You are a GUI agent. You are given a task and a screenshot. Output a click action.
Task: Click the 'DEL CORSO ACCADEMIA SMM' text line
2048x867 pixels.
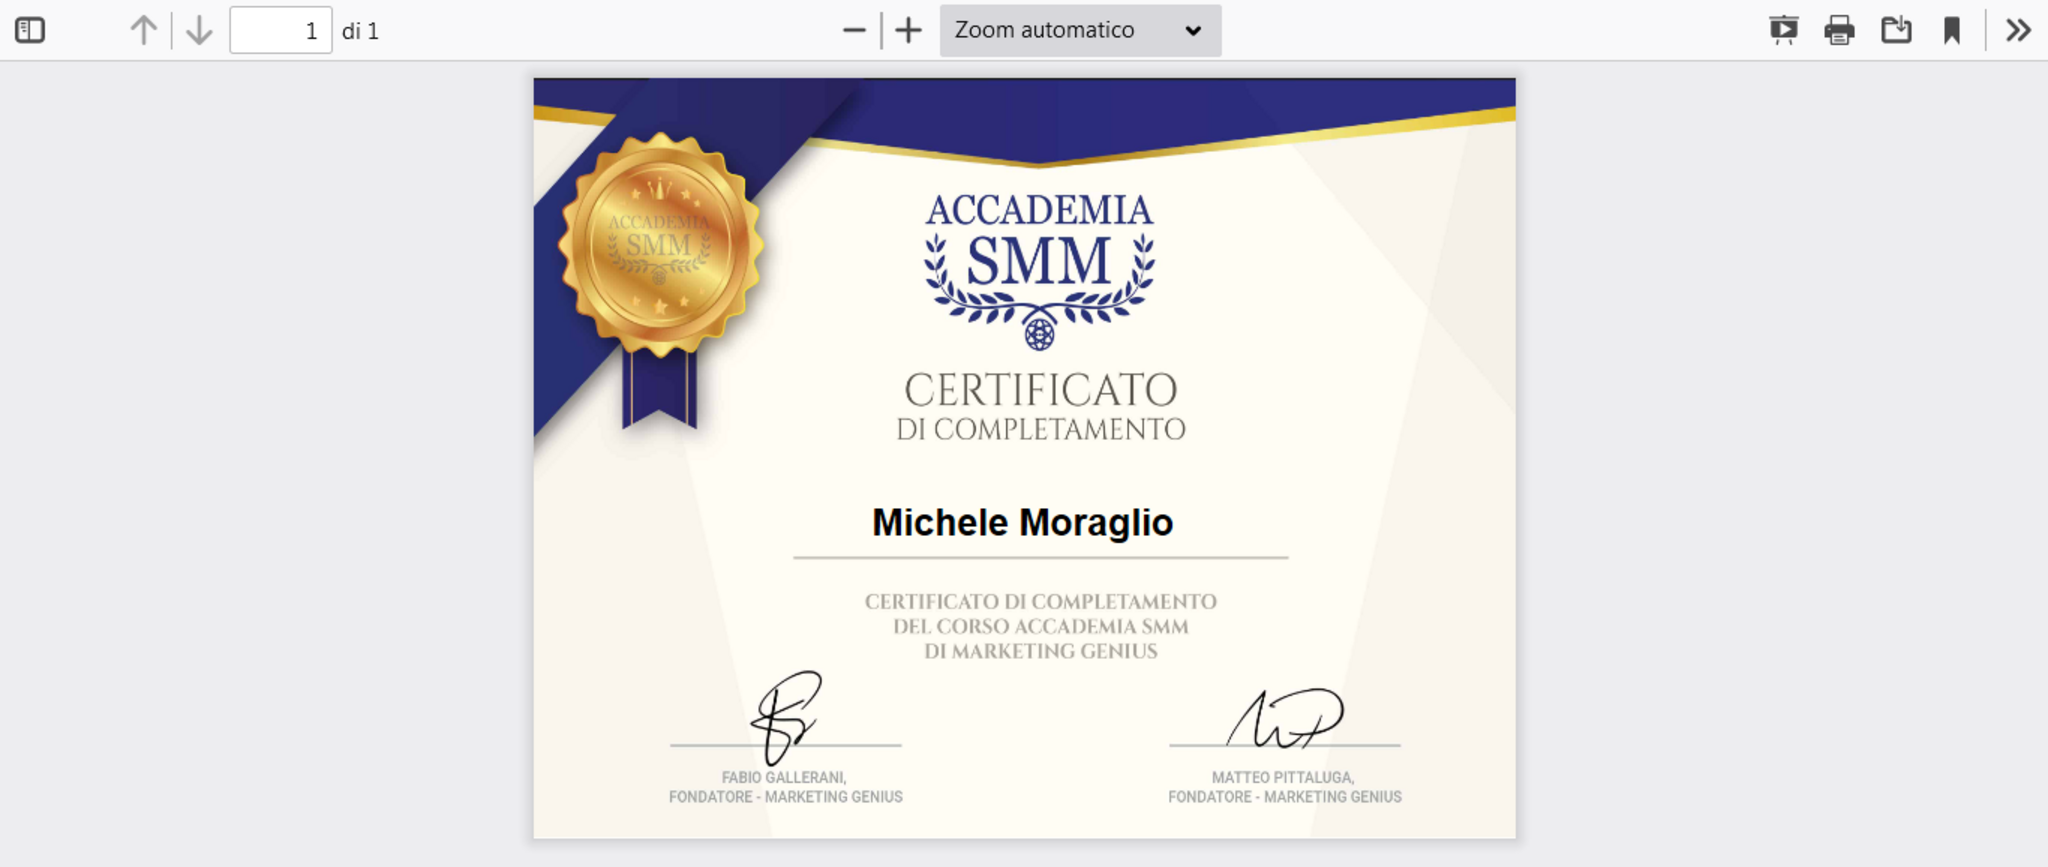tap(1040, 627)
